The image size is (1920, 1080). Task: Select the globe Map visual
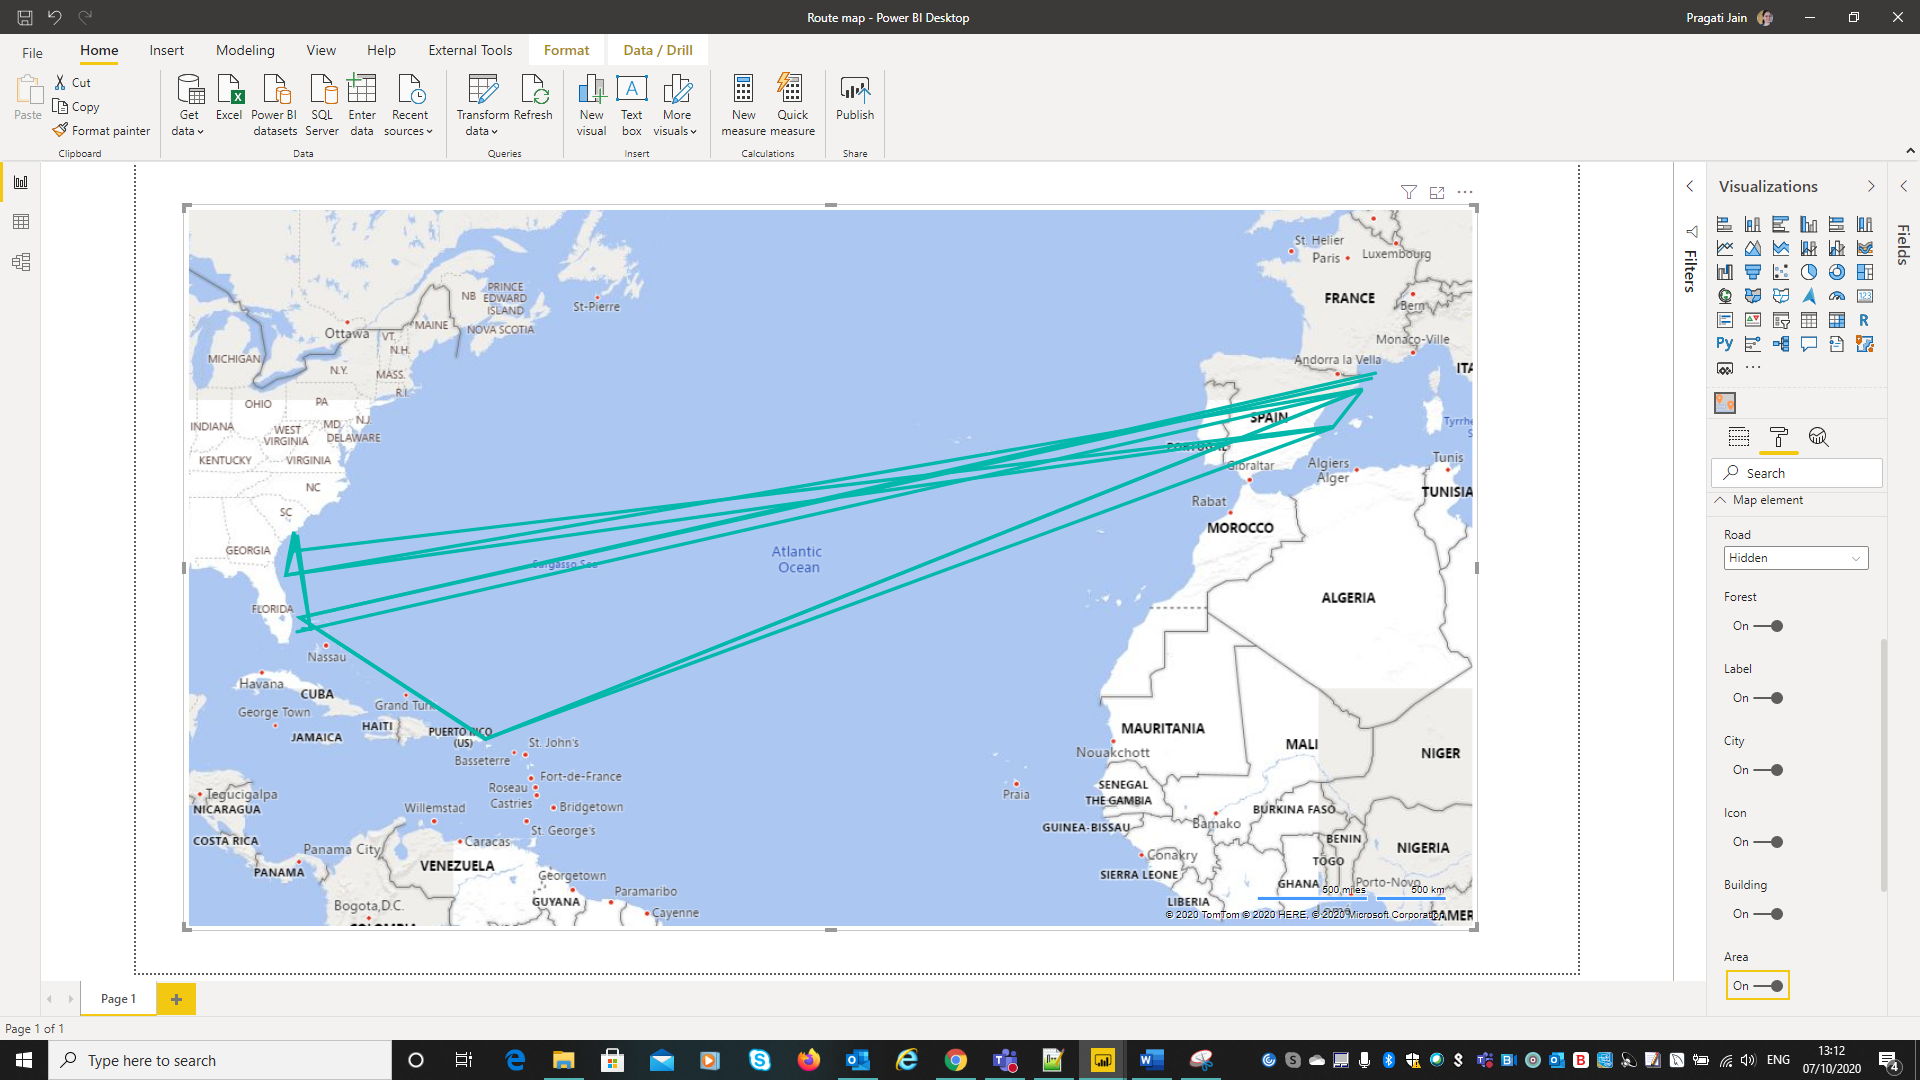pos(1725,296)
